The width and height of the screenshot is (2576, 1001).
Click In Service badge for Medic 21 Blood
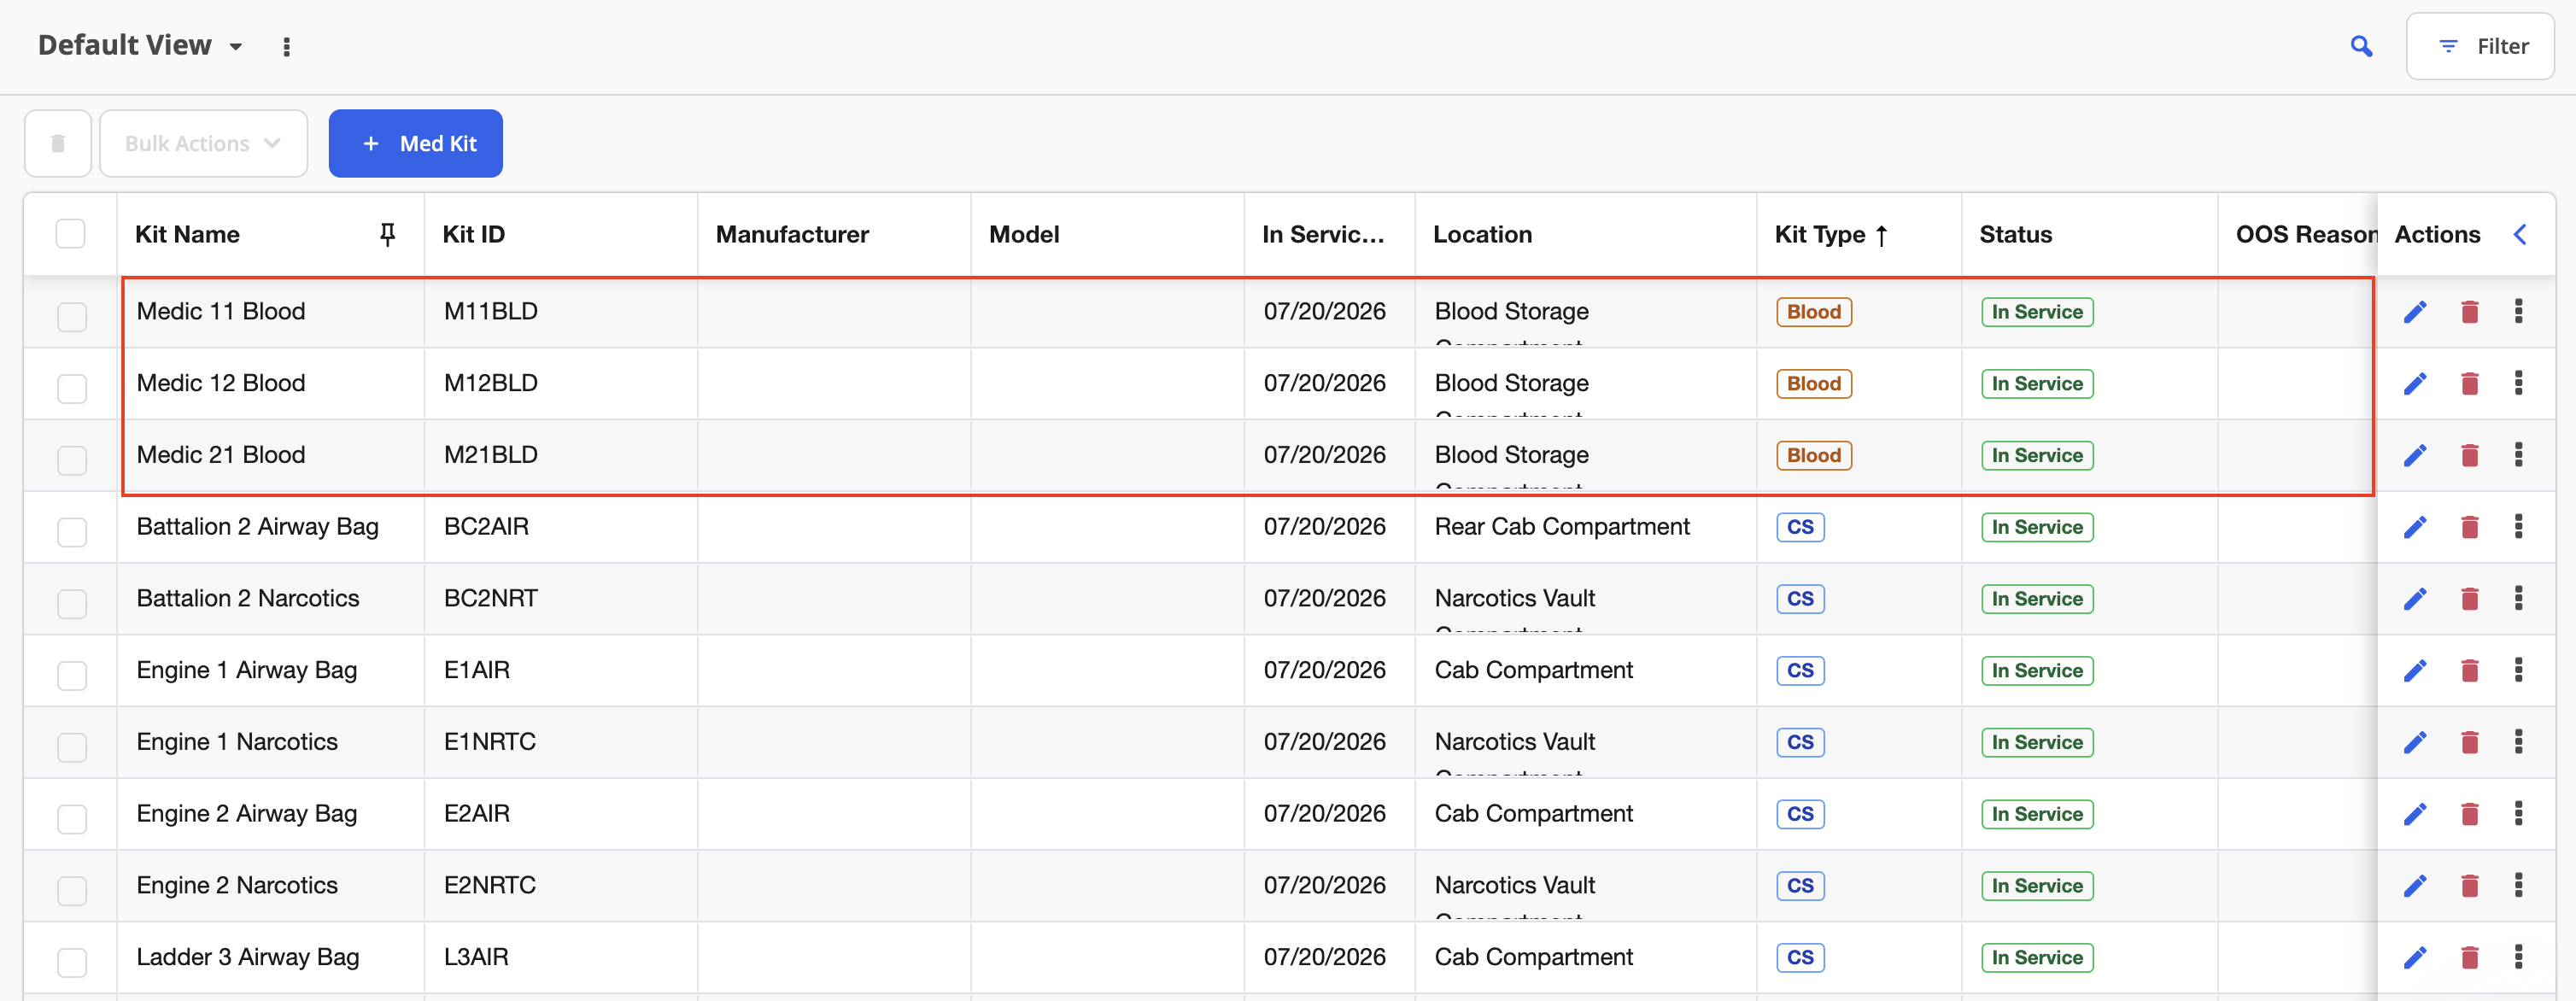coord(2036,456)
